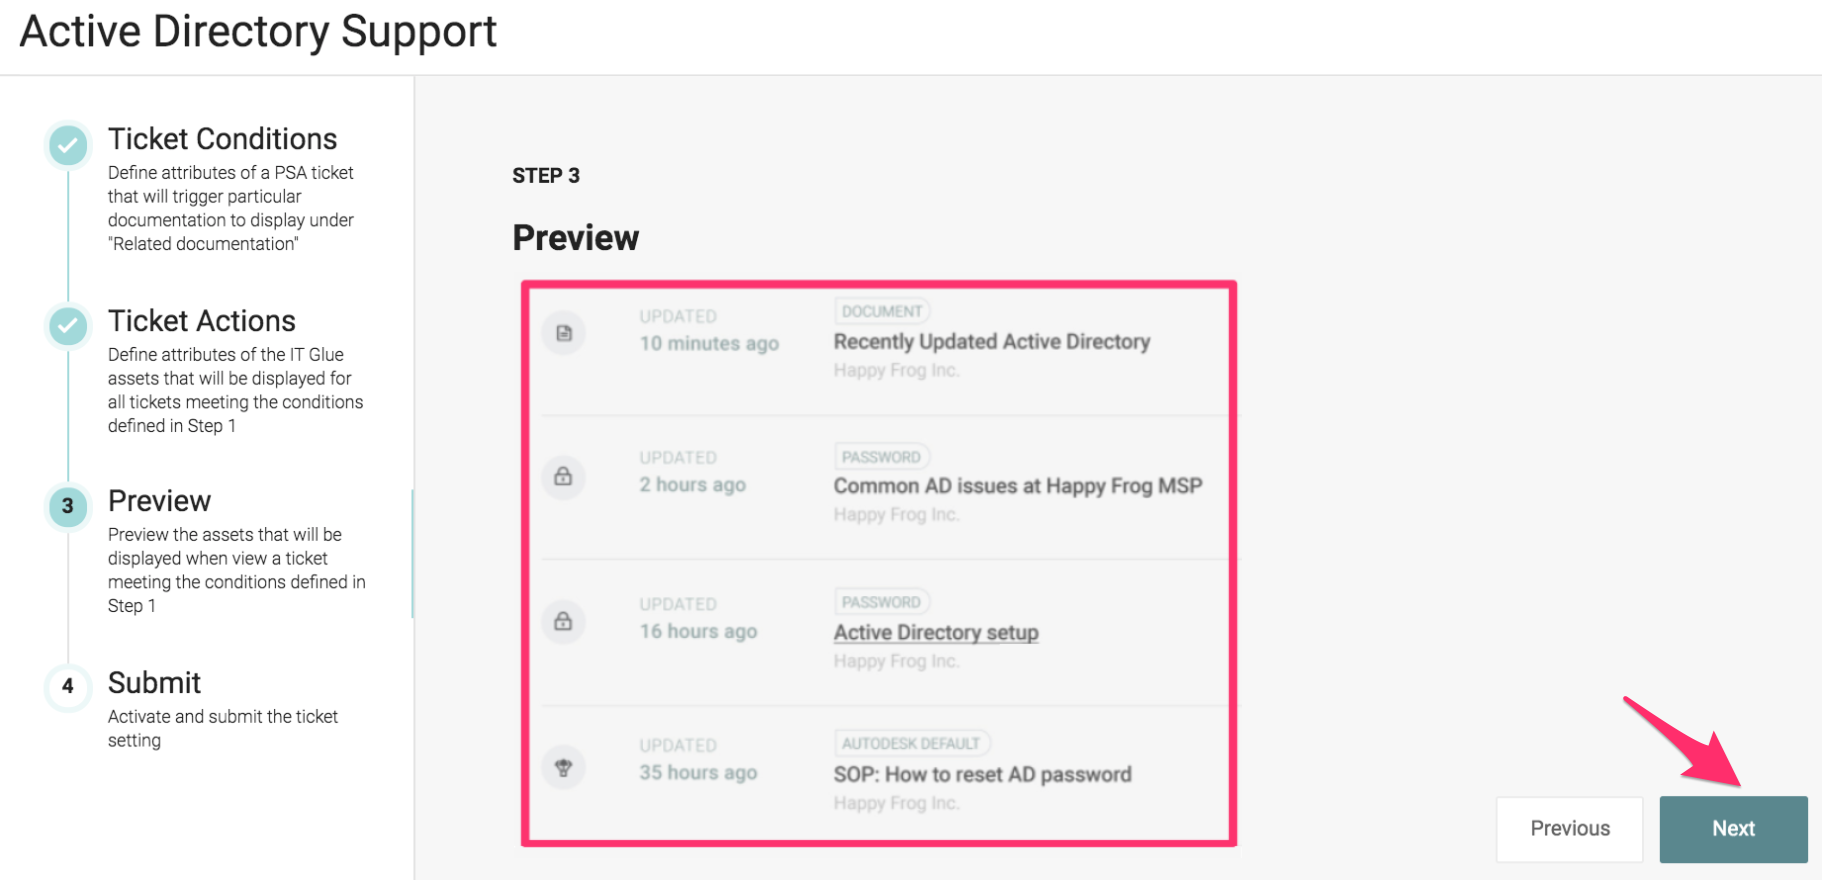Expand the Recently Updated Active Directory entry

(992, 341)
